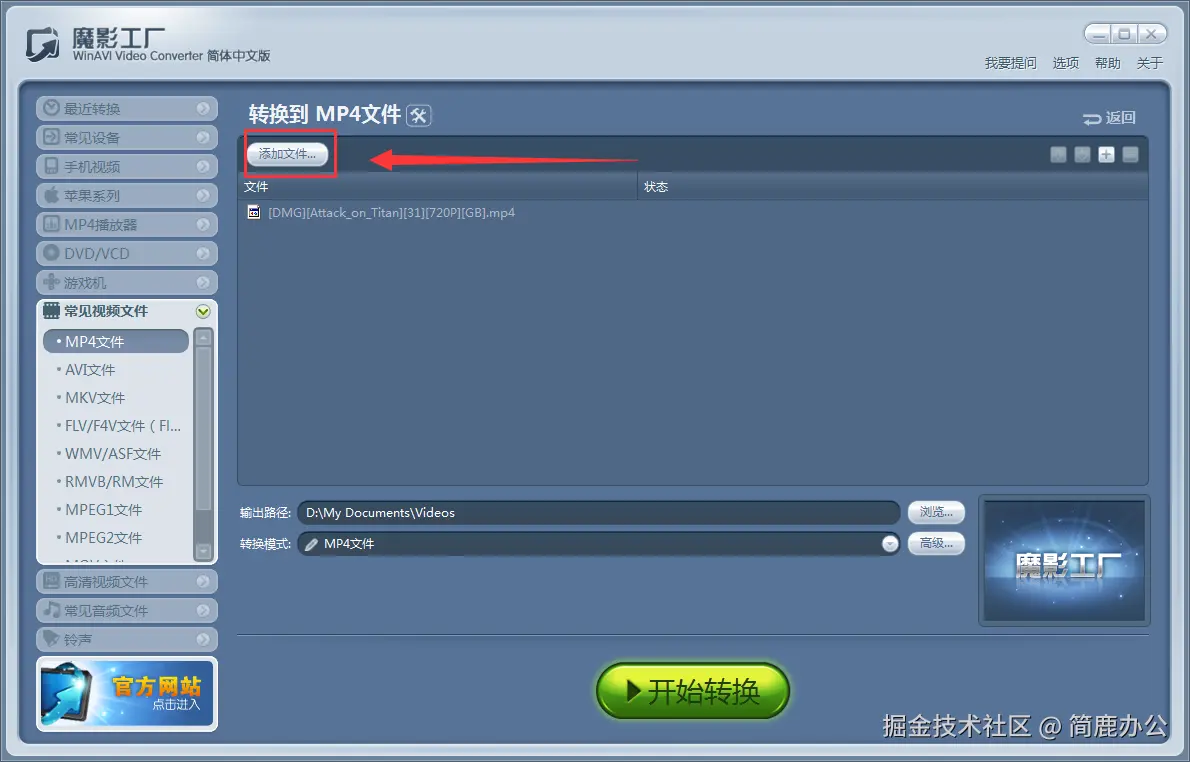This screenshot has width=1190, height=762.
Task: Open the 手机视频 phone category
Action: click(x=127, y=166)
